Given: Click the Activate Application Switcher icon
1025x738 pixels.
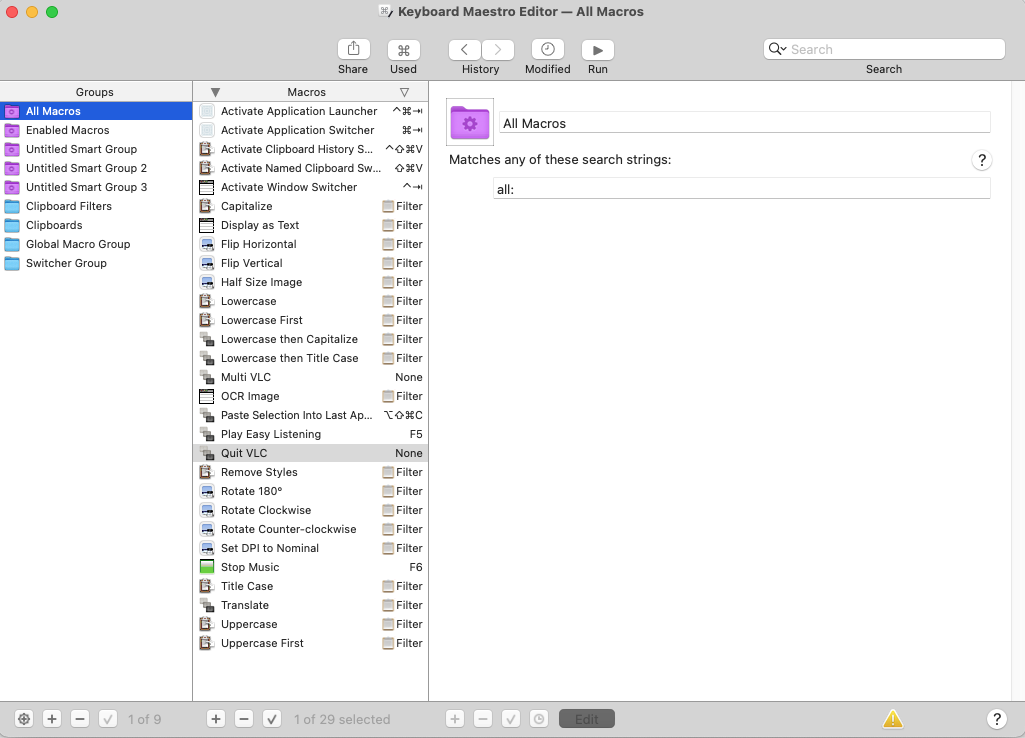Looking at the screenshot, I should click(207, 130).
